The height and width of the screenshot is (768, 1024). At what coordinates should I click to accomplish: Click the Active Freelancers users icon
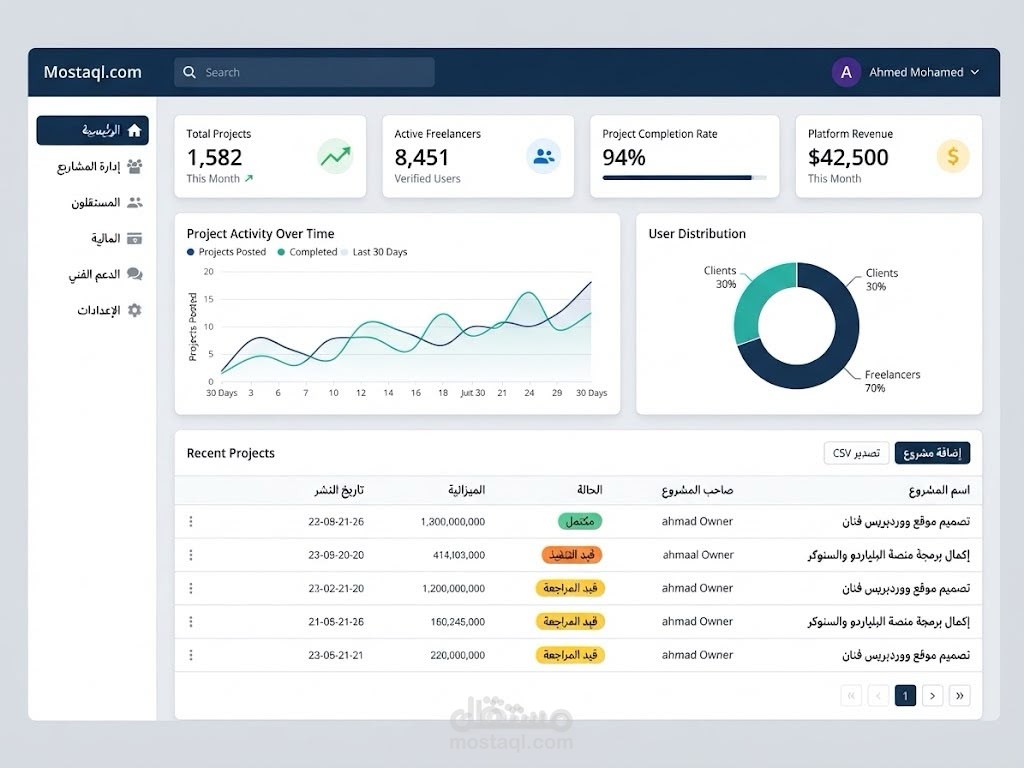543,156
